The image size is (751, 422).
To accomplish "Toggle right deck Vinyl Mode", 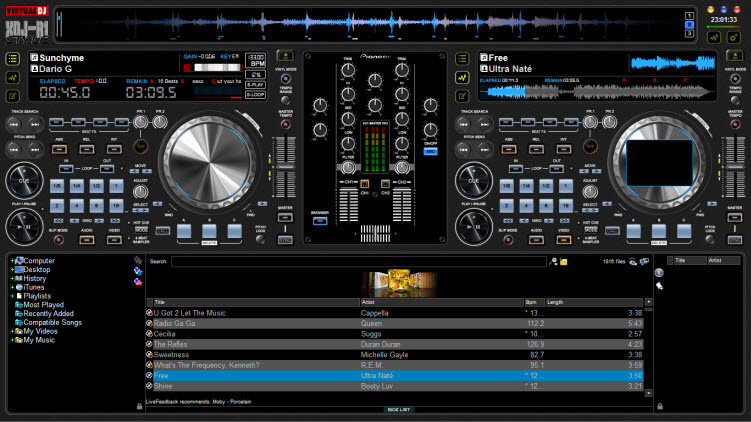I will (x=735, y=79).
